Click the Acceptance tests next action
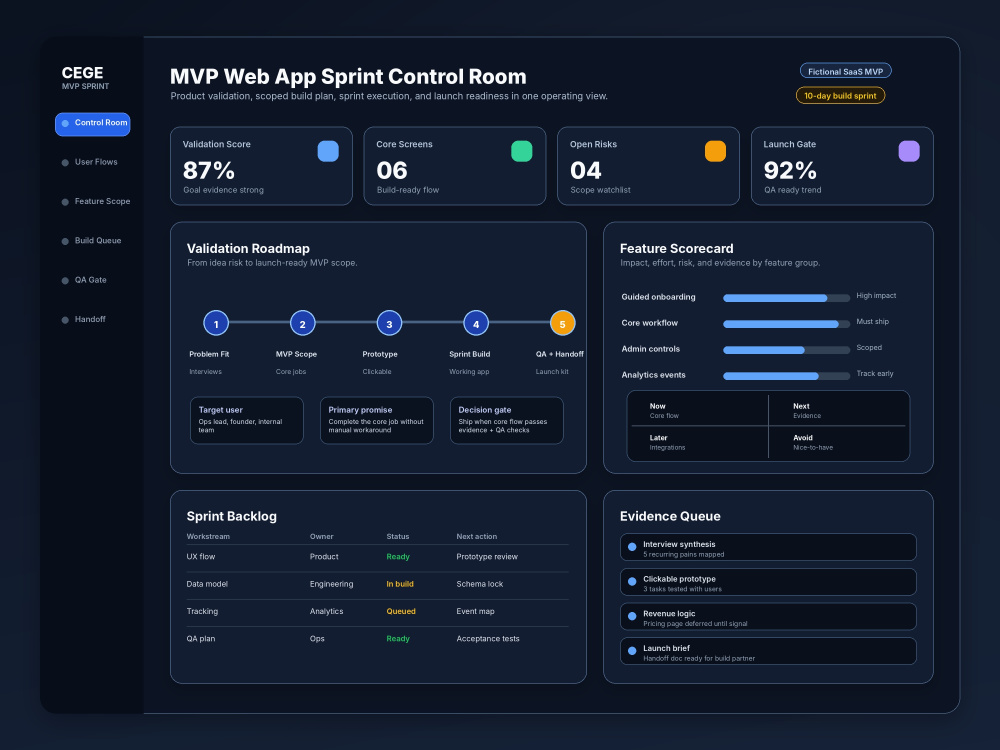The height and width of the screenshot is (750, 1000). click(x=488, y=639)
